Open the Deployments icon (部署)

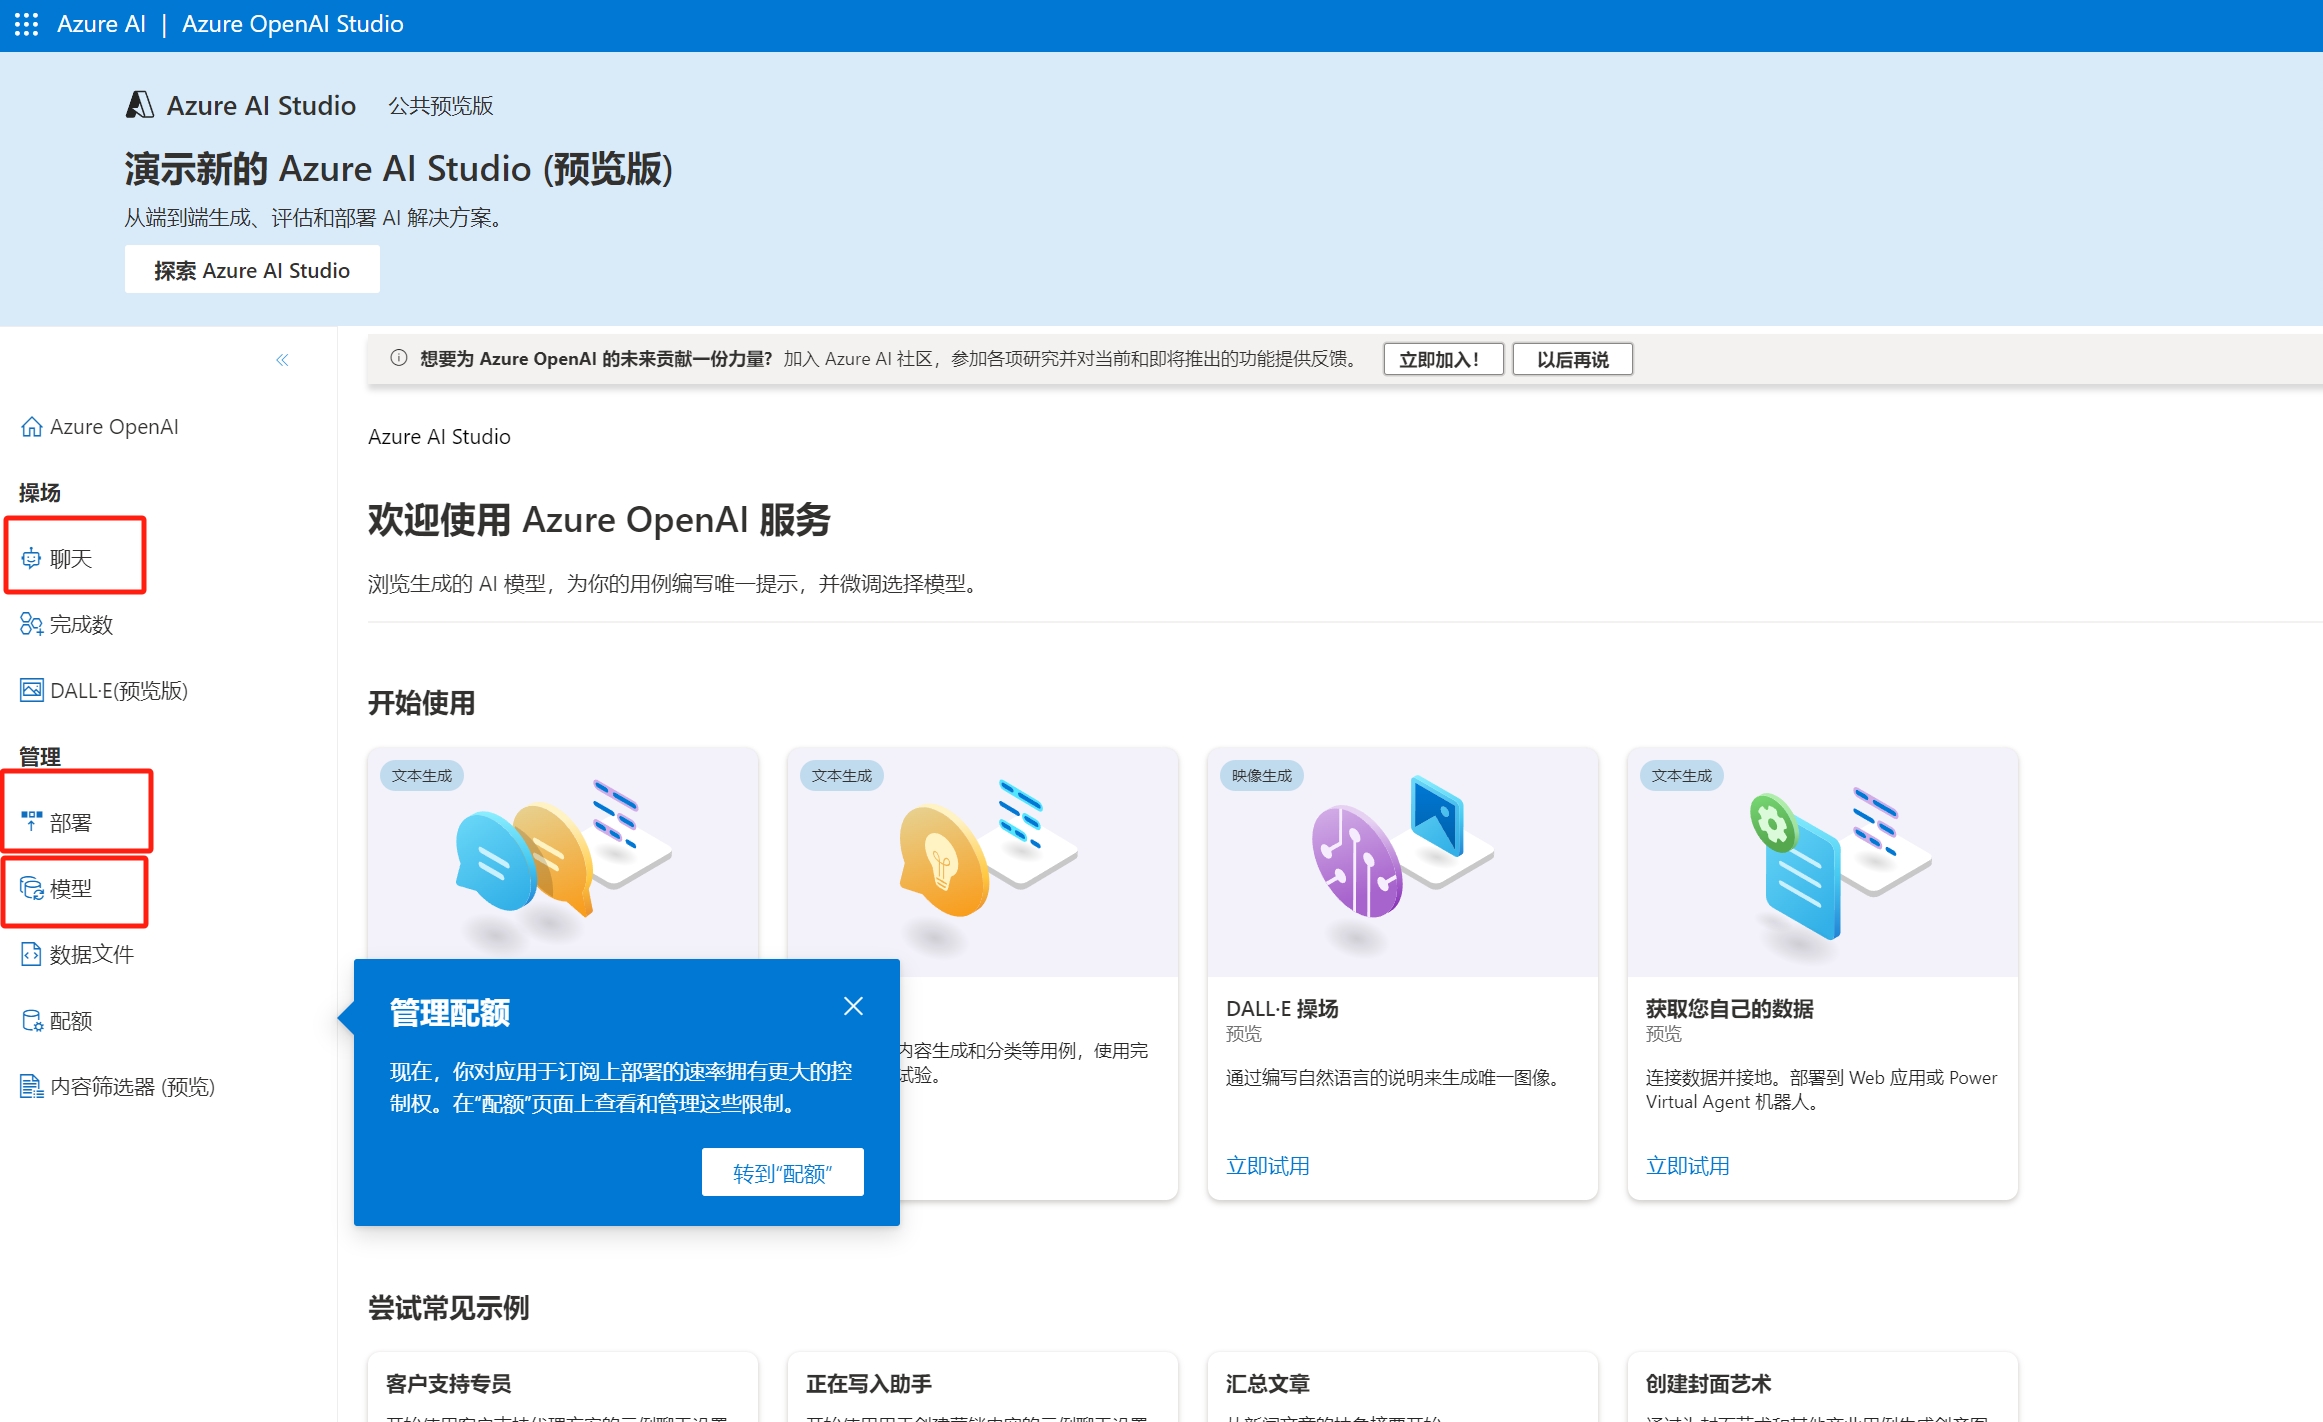tap(32, 822)
